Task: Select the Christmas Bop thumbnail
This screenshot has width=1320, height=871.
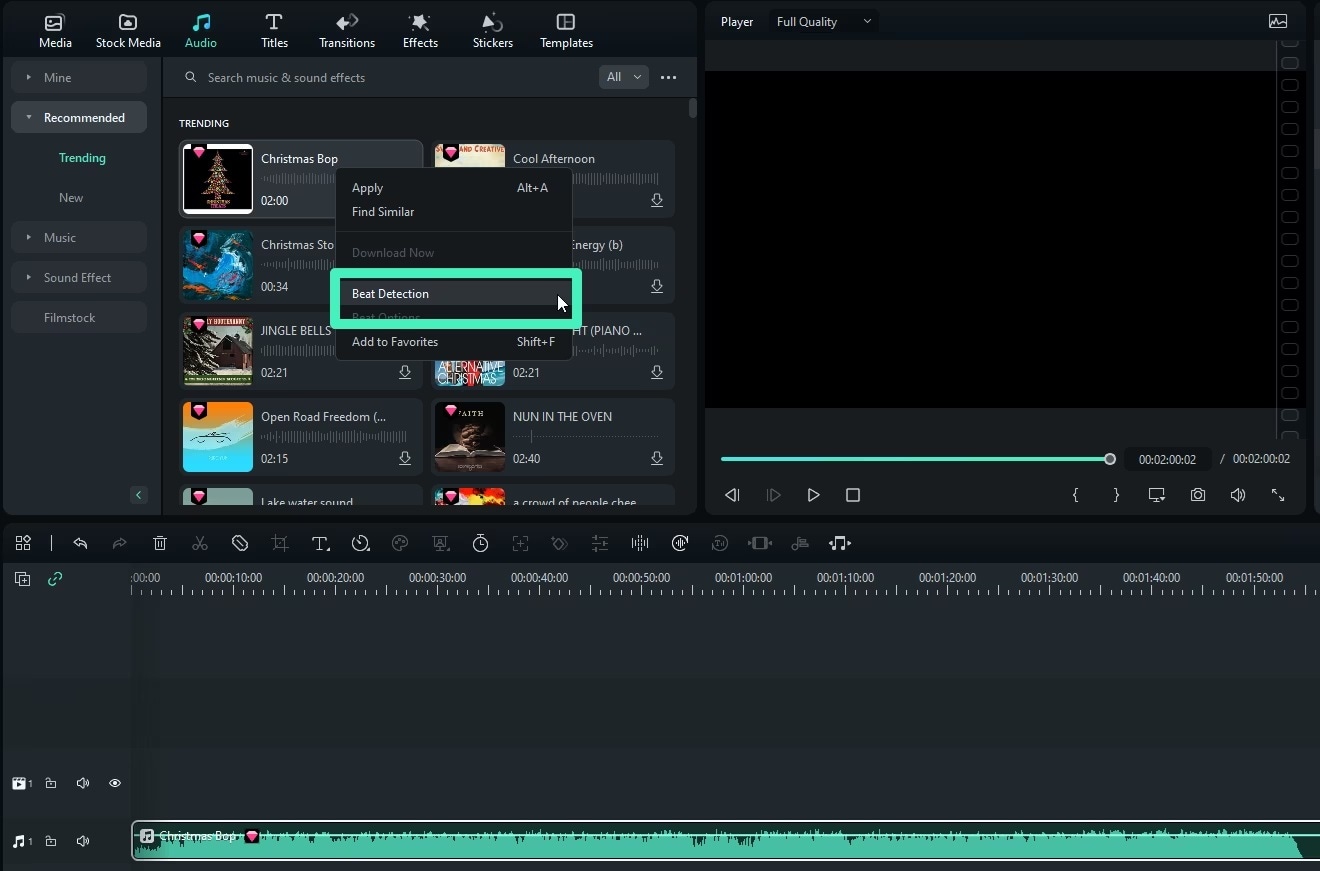Action: (218, 179)
